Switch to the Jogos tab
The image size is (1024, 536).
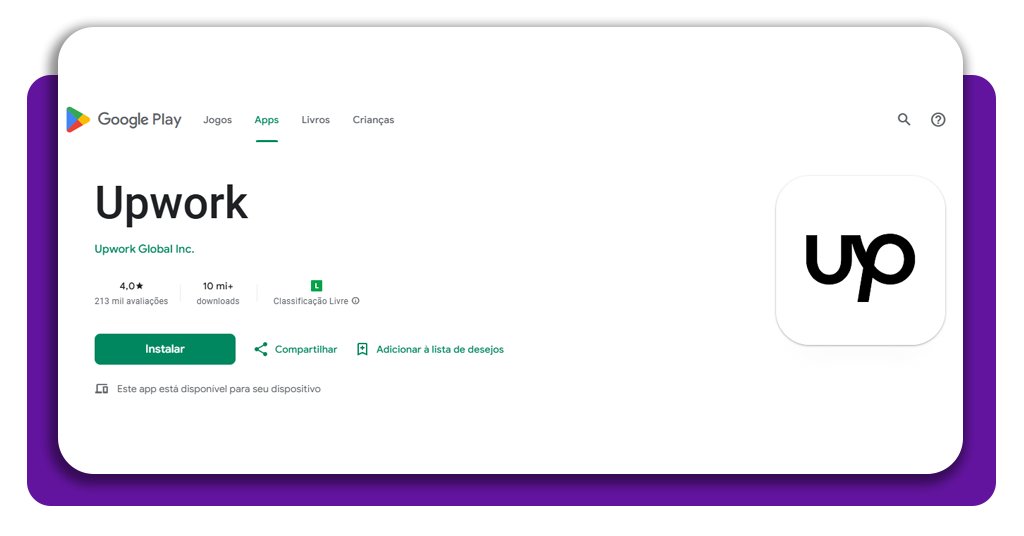pos(217,120)
